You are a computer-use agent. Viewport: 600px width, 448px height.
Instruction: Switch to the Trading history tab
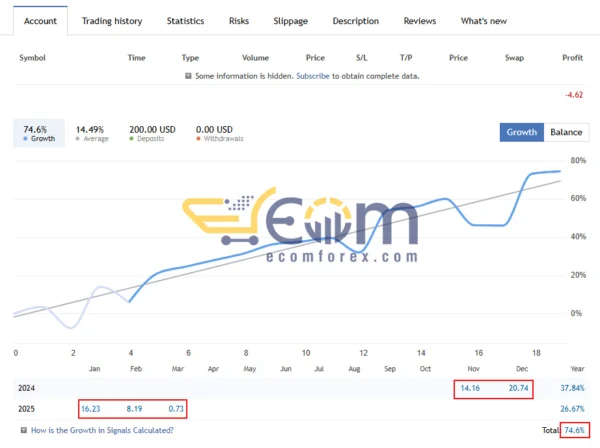point(112,21)
